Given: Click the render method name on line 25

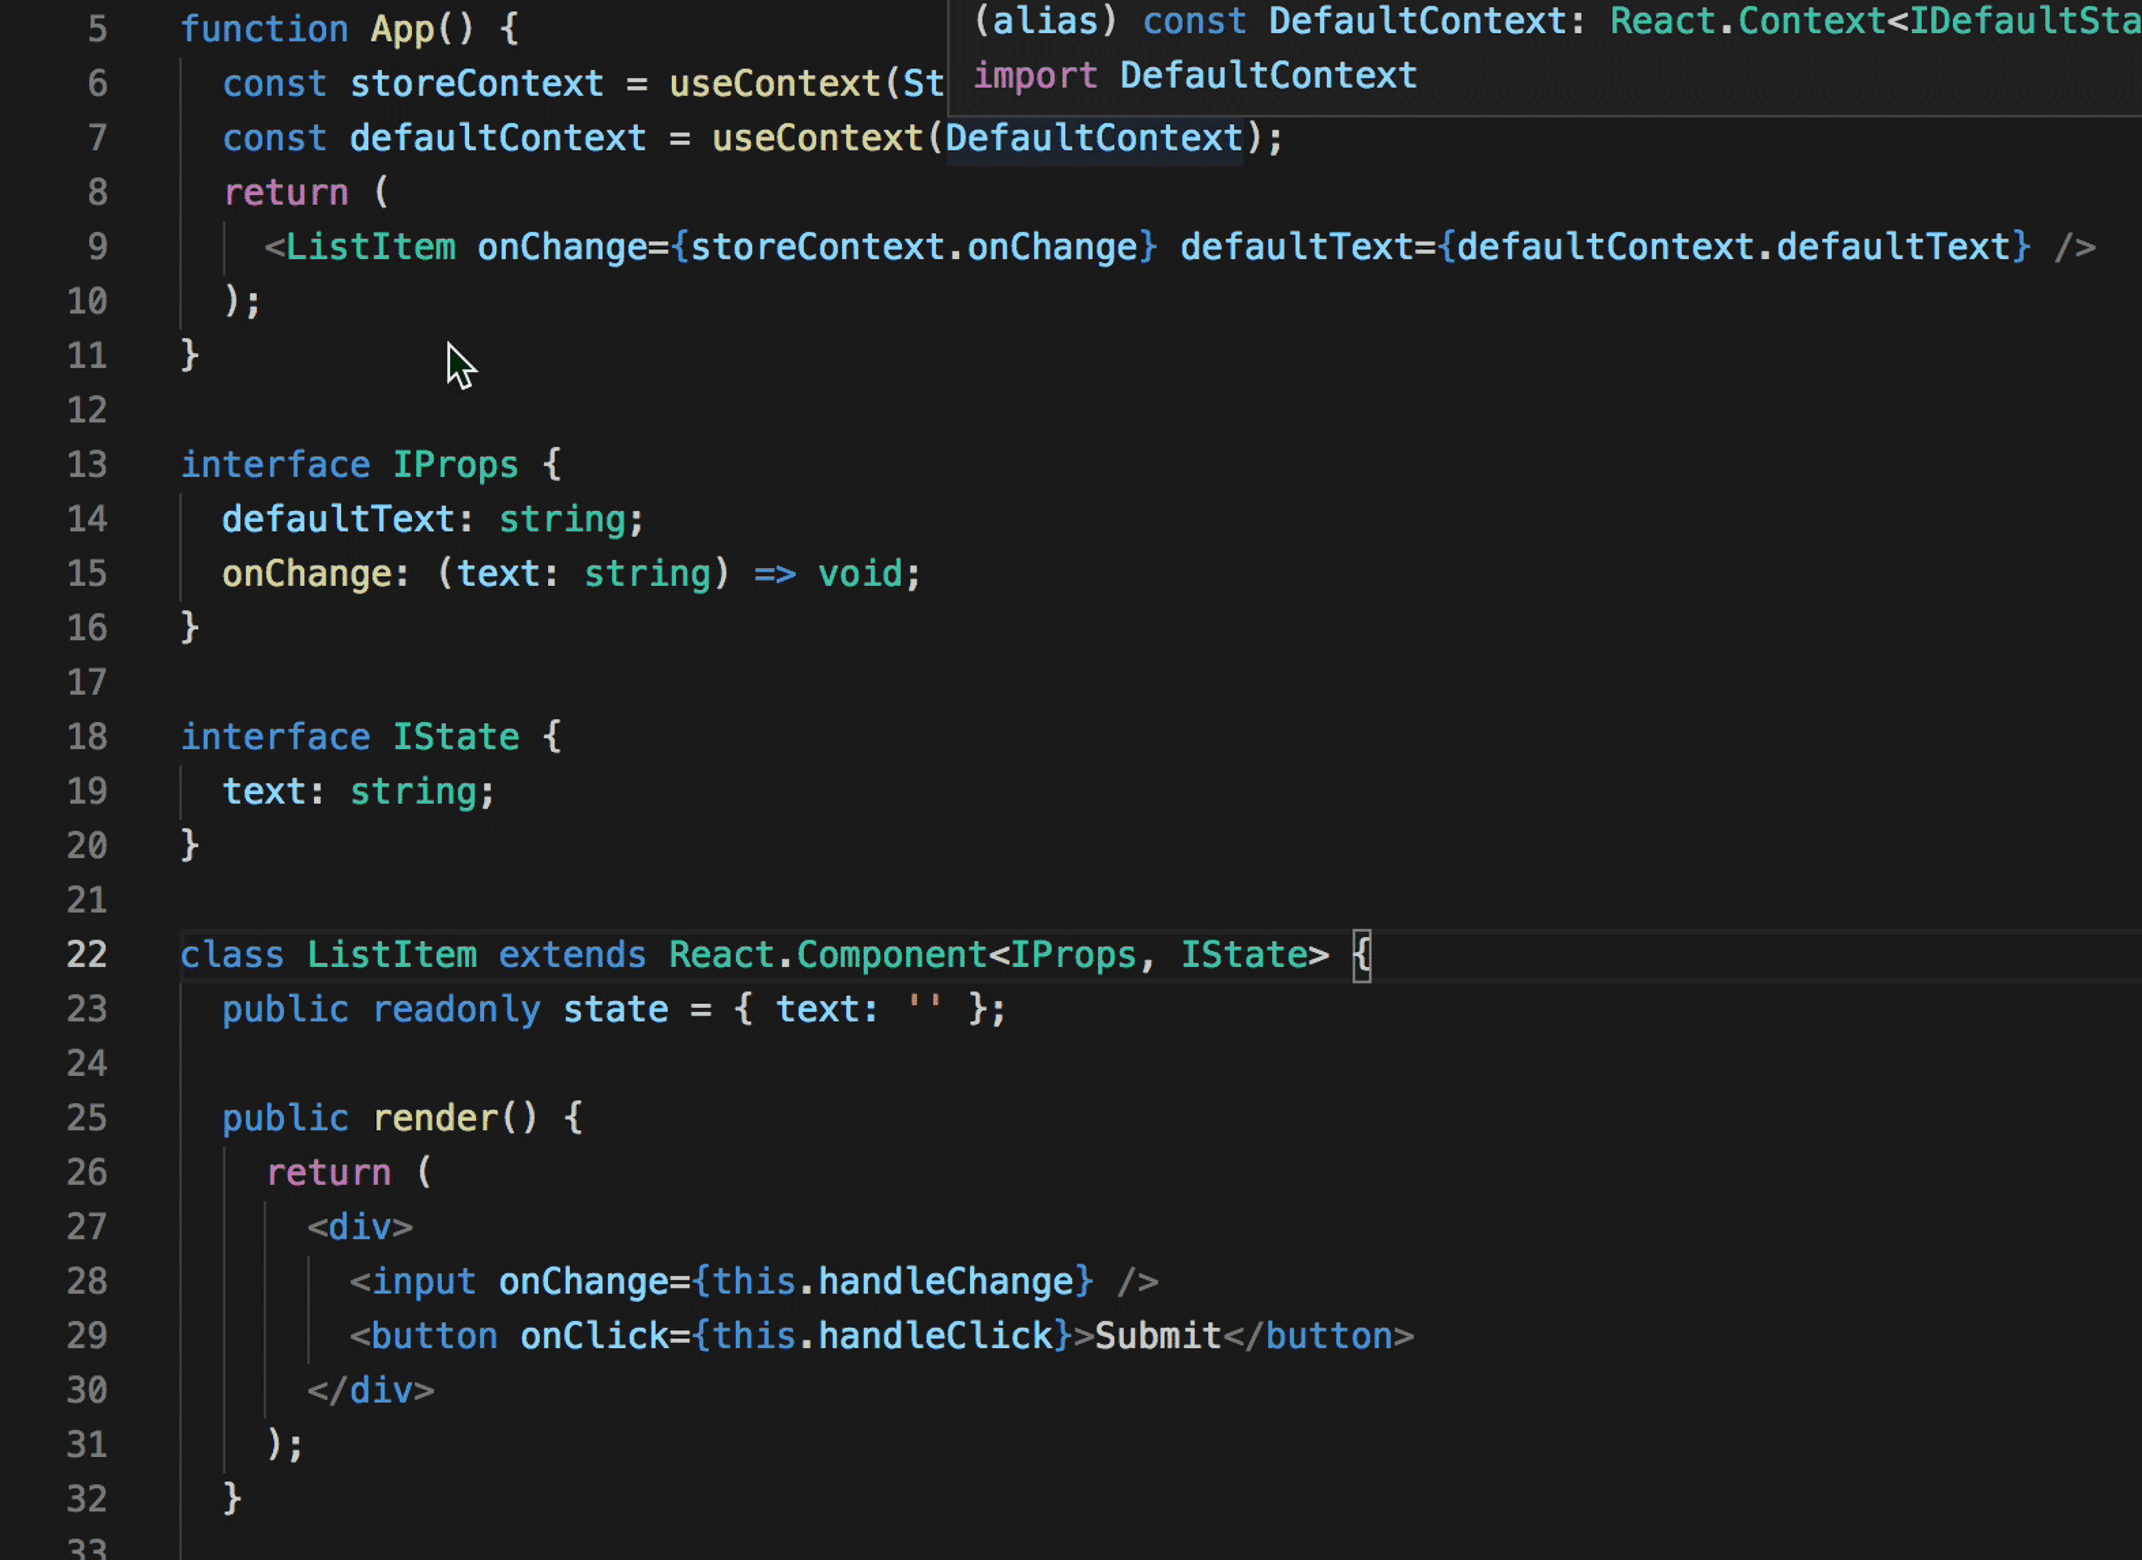Looking at the screenshot, I should 435,1118.
